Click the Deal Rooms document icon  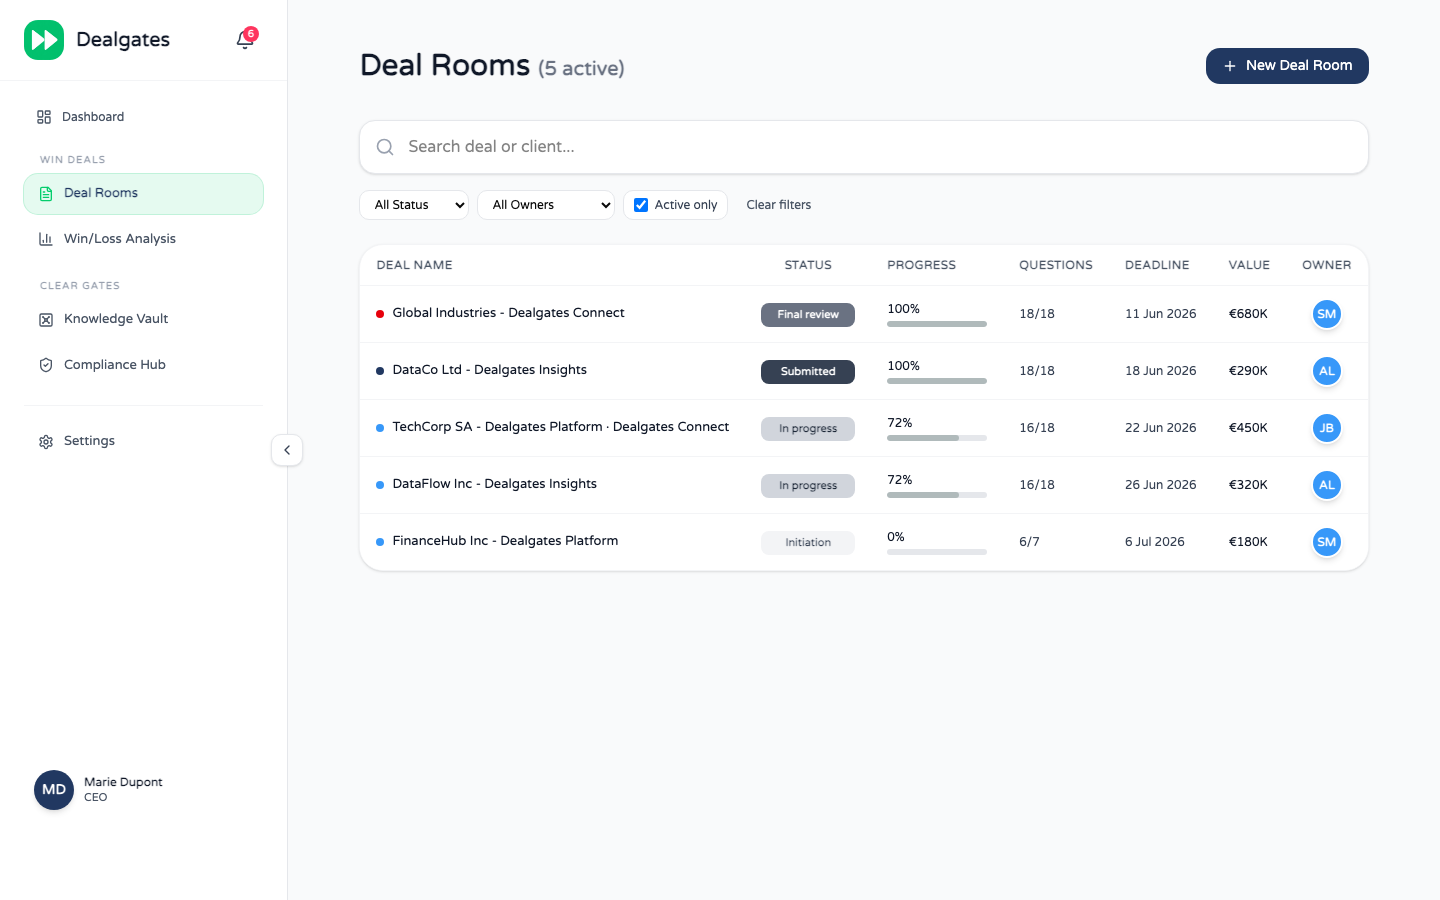[46, 194]
